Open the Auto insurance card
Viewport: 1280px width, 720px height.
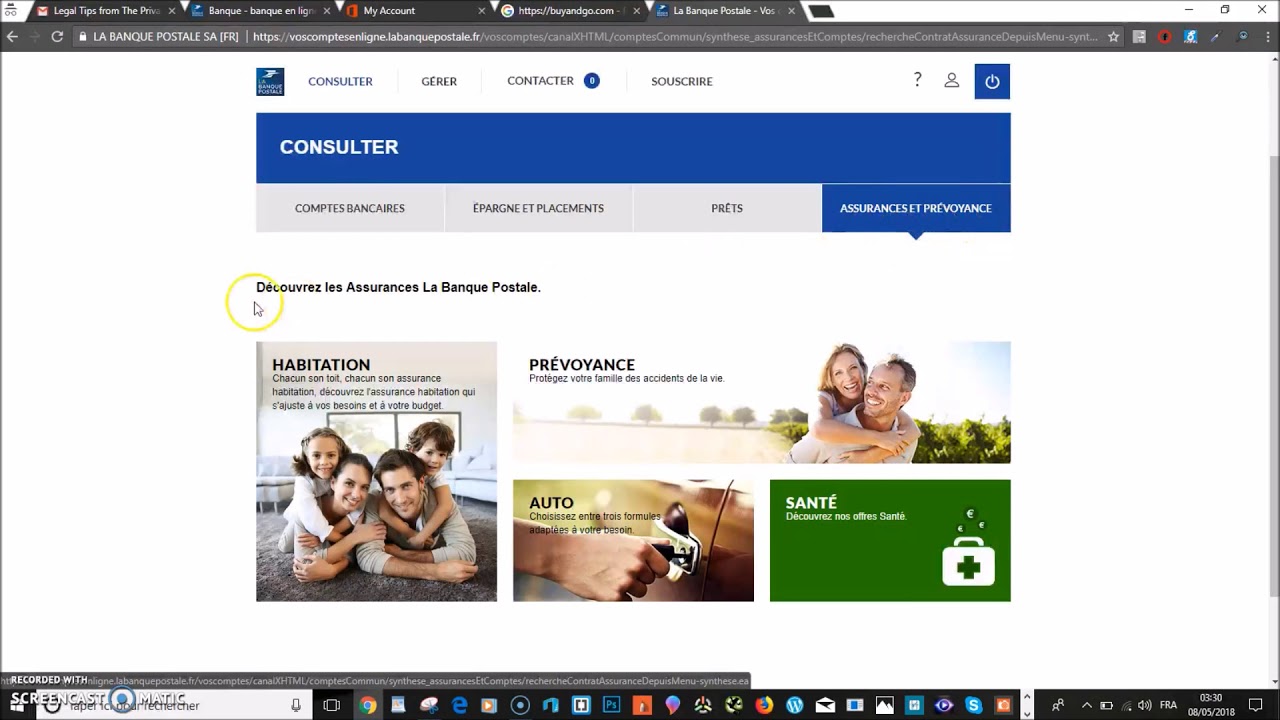tap(633, 540)
